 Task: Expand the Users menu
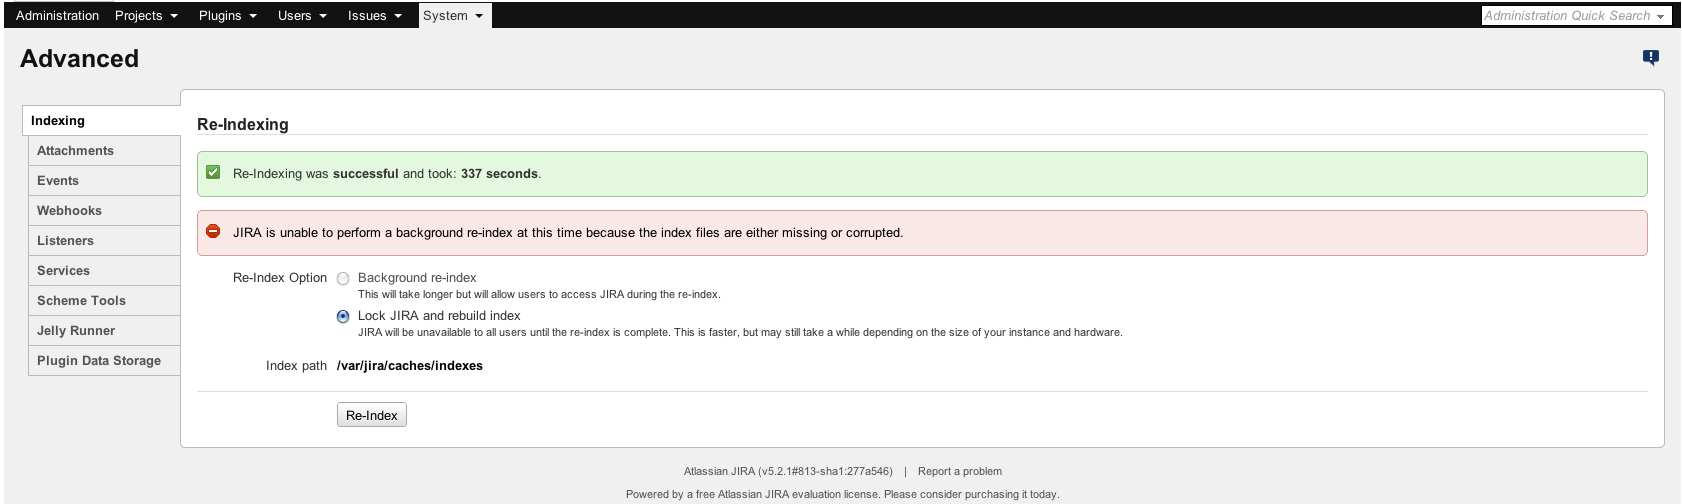pyautogui.click(x=302, y=15)
